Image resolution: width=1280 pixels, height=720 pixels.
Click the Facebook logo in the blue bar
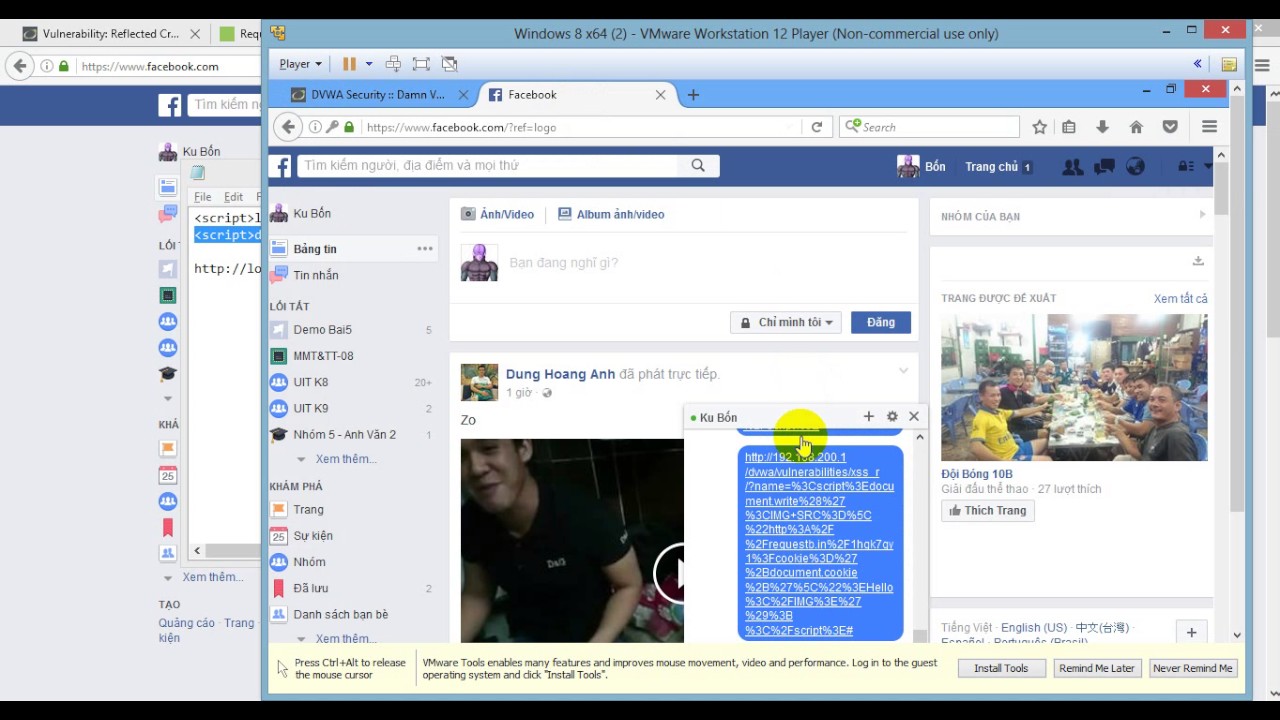[282, 166]
